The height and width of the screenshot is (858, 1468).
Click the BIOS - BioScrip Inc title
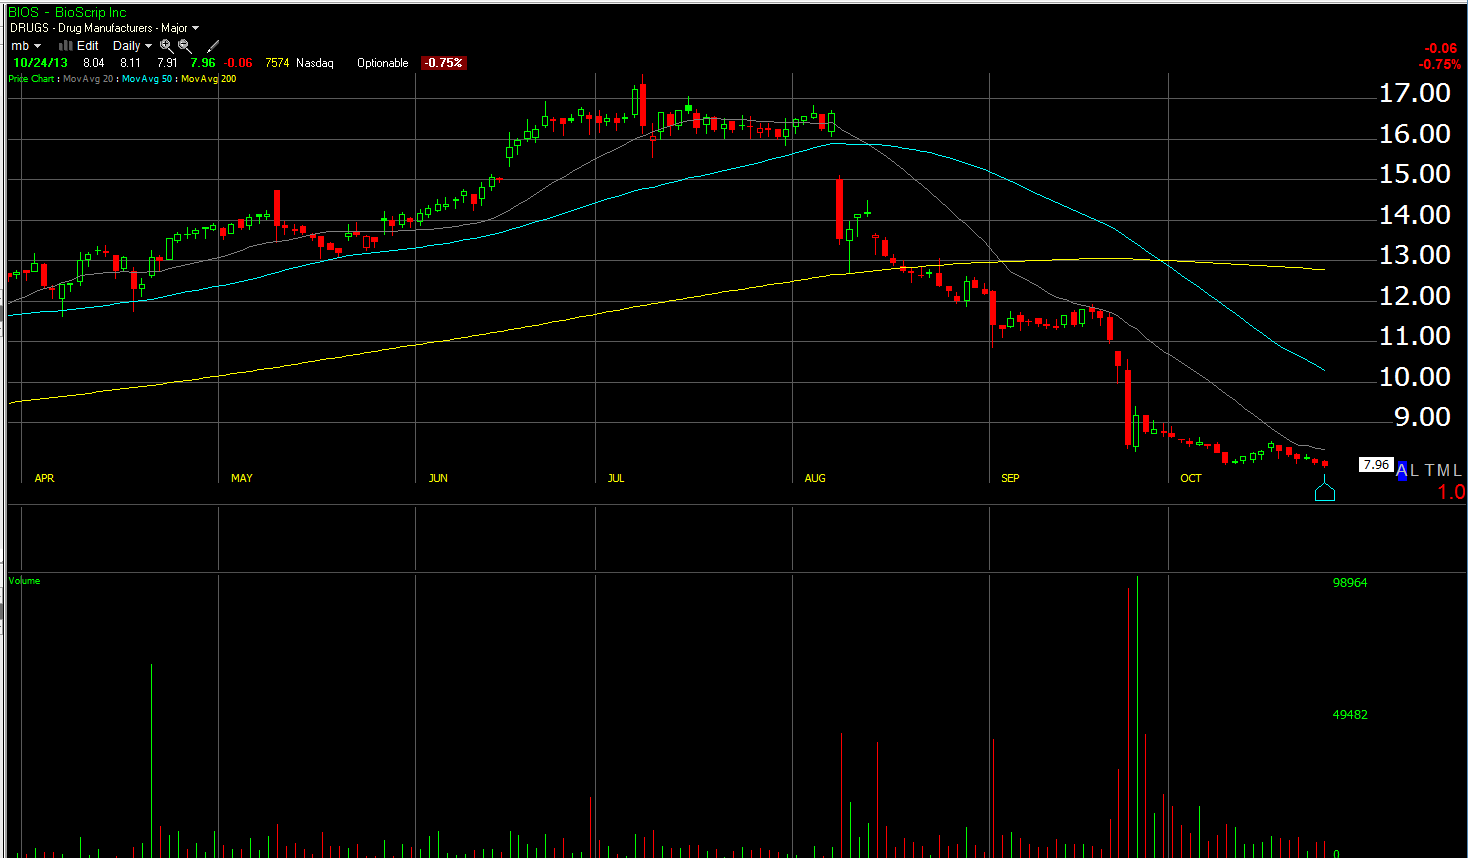(67, 12)
